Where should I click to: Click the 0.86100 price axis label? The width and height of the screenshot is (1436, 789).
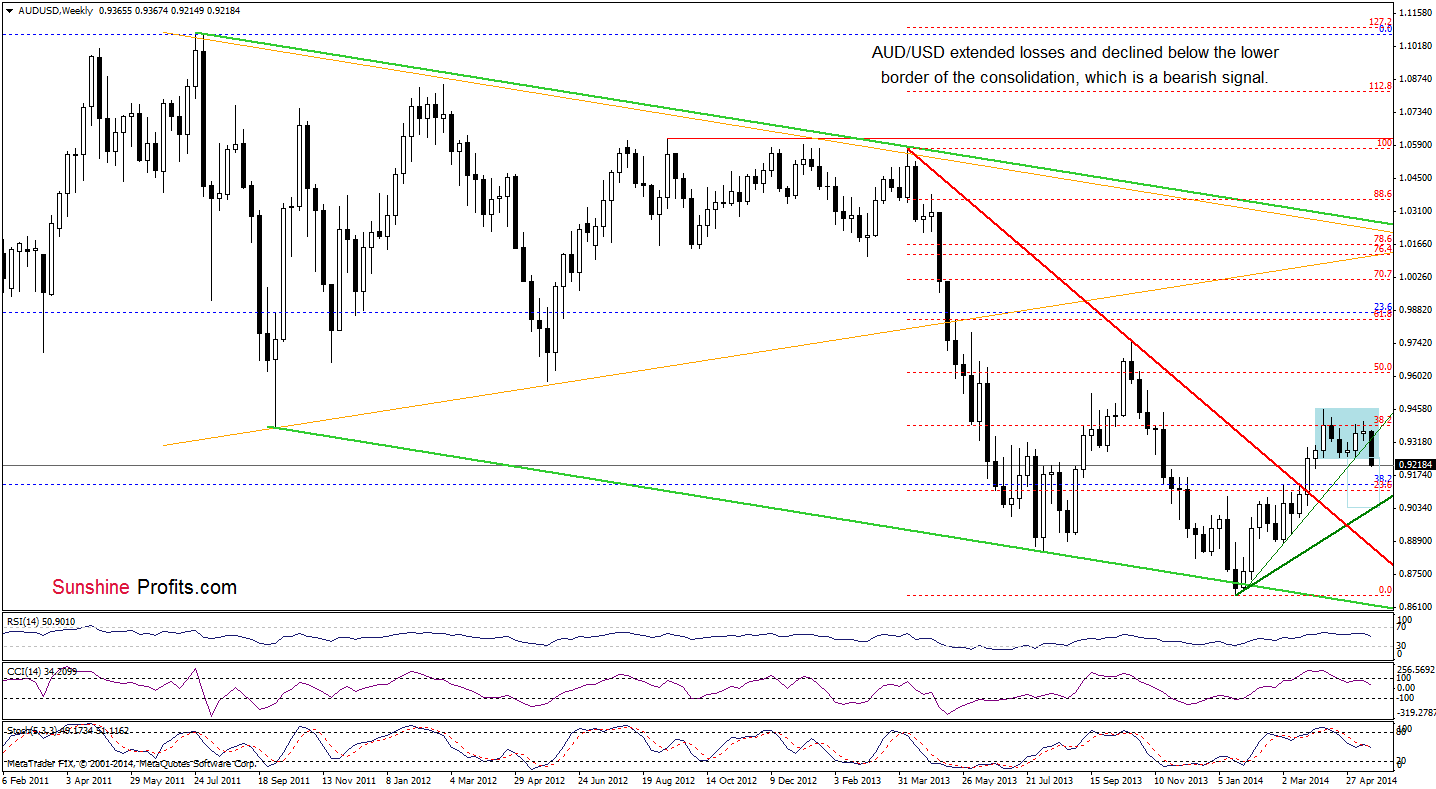pyautogui.click(x=1414, y=607)
